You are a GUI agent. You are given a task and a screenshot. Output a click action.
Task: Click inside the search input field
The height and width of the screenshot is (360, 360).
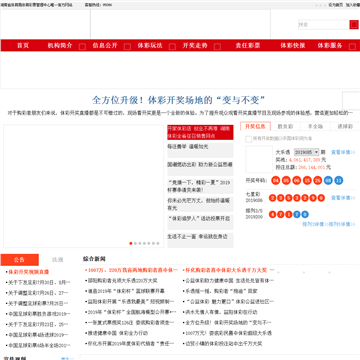[x=324, y=25]
